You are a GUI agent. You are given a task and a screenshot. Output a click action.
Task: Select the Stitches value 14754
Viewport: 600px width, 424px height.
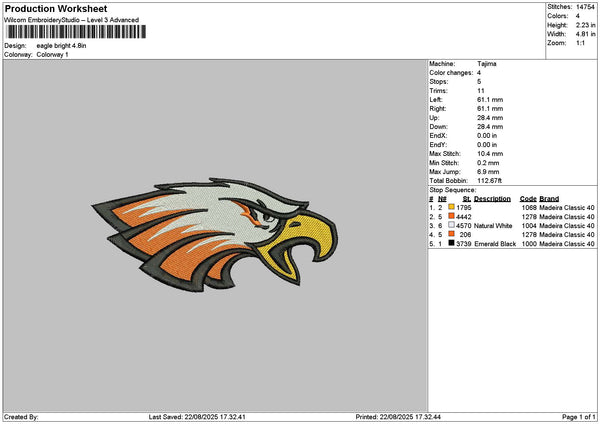(585, 7)
